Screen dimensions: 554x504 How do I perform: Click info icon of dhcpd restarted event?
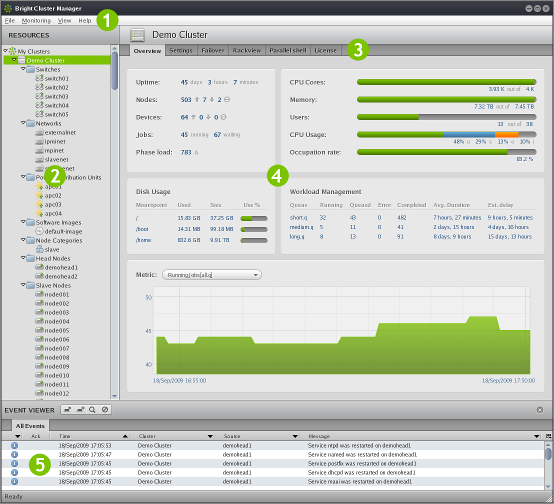tap(14, 472)
